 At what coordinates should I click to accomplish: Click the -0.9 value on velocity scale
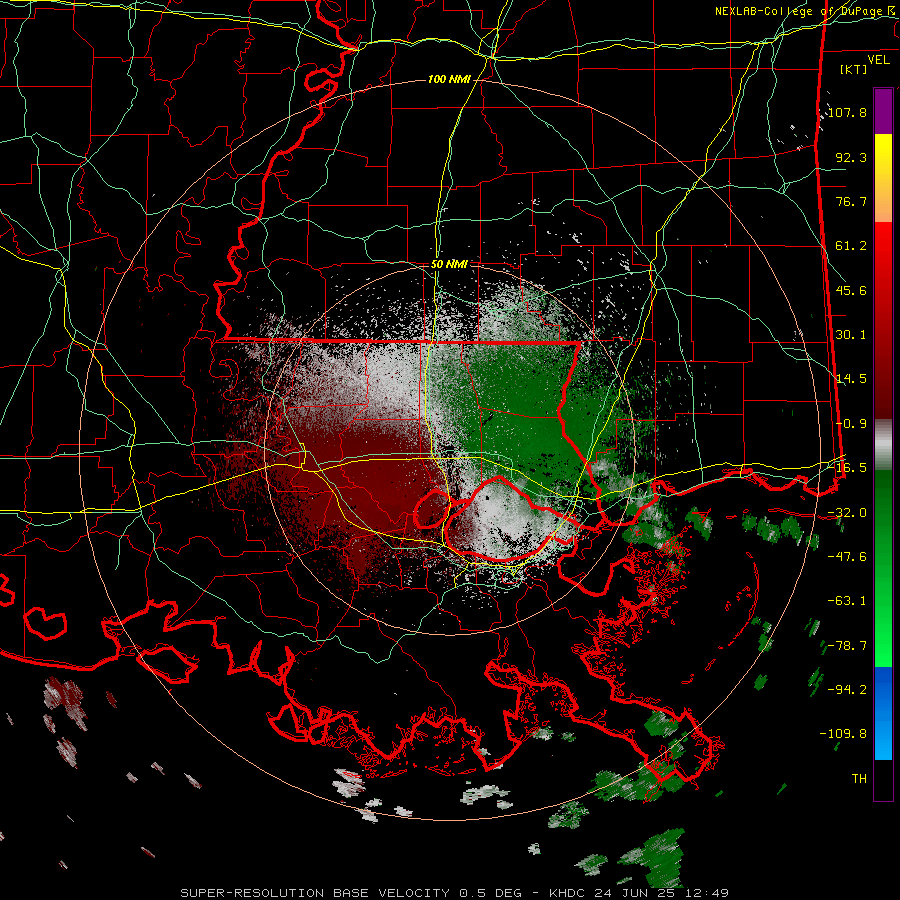coord(851,424)
